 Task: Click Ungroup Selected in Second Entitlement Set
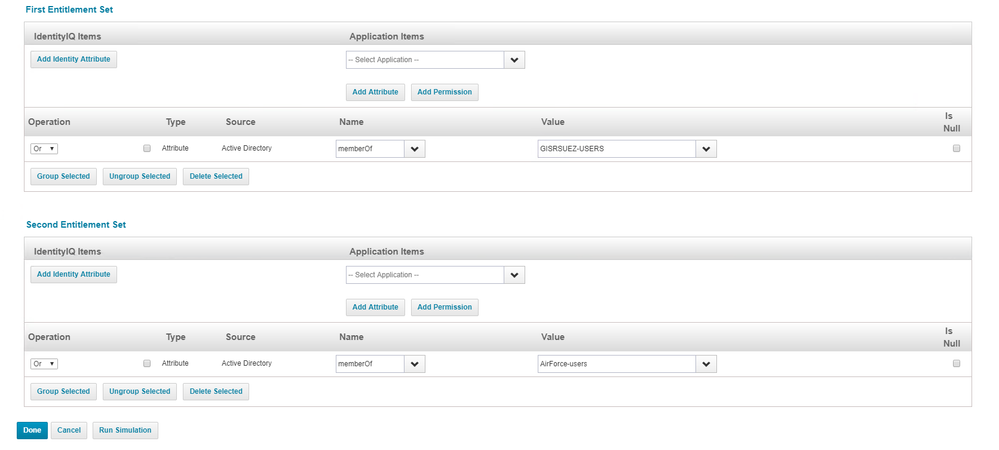pos(139,391)
